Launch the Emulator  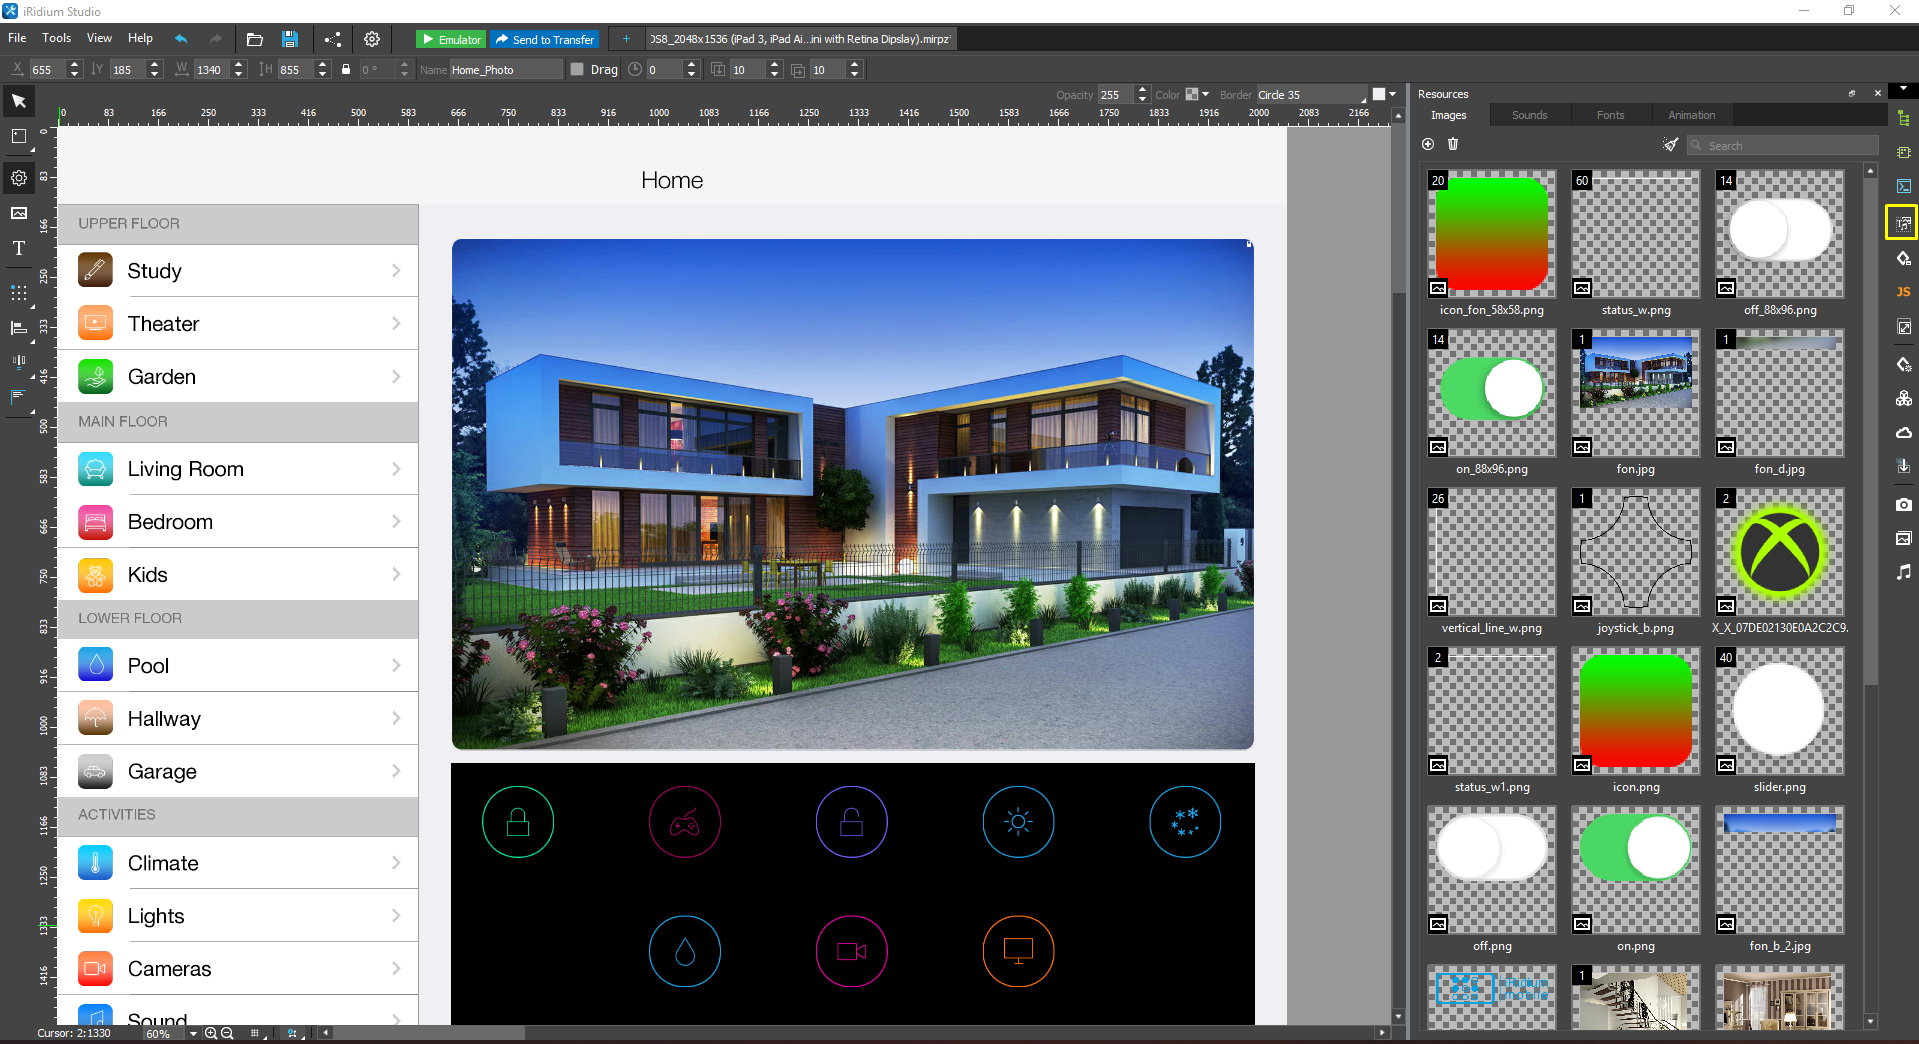point(451,39)
